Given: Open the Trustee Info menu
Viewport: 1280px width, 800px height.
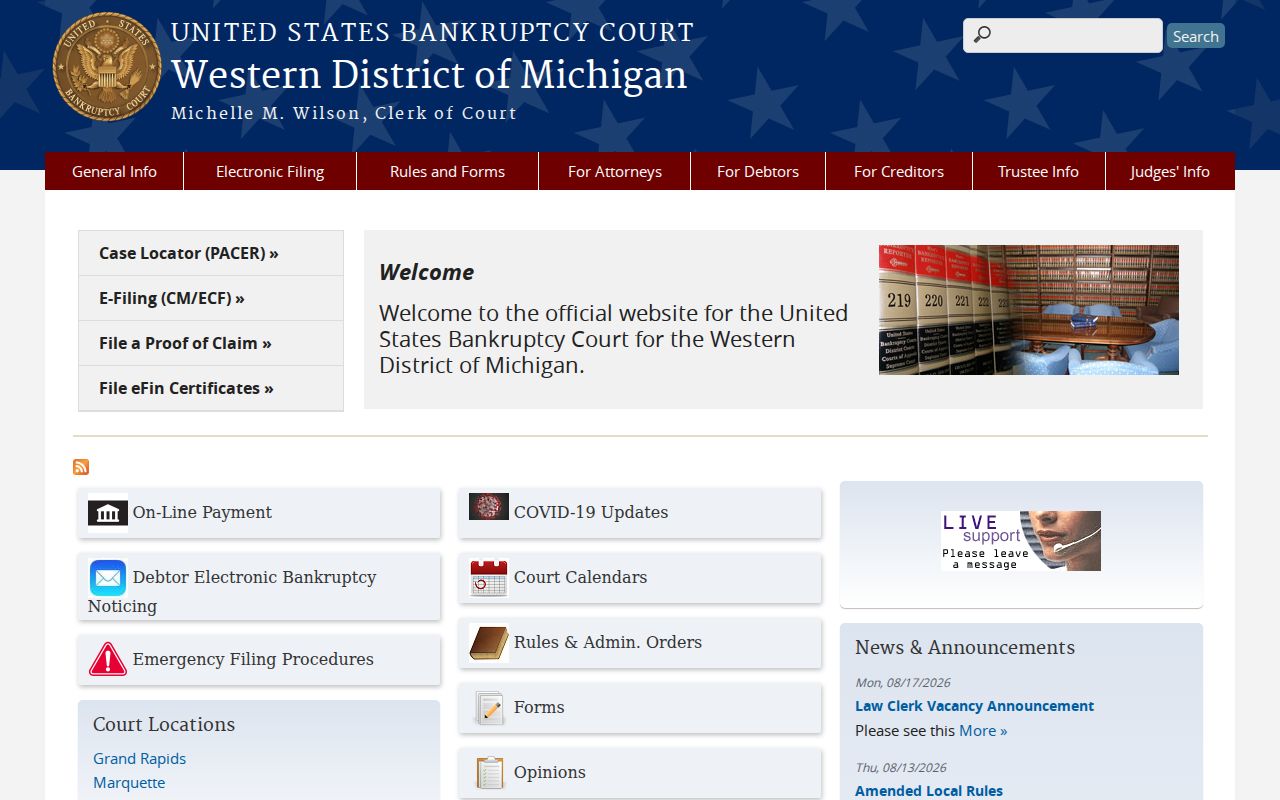Looking at the screenshot, I should [x=1038, y=171].
